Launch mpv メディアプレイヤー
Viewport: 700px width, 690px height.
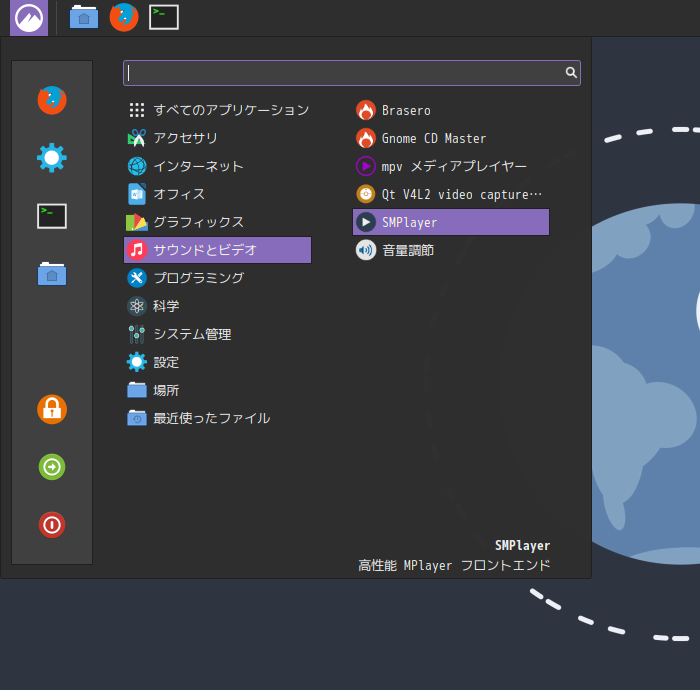451,166
